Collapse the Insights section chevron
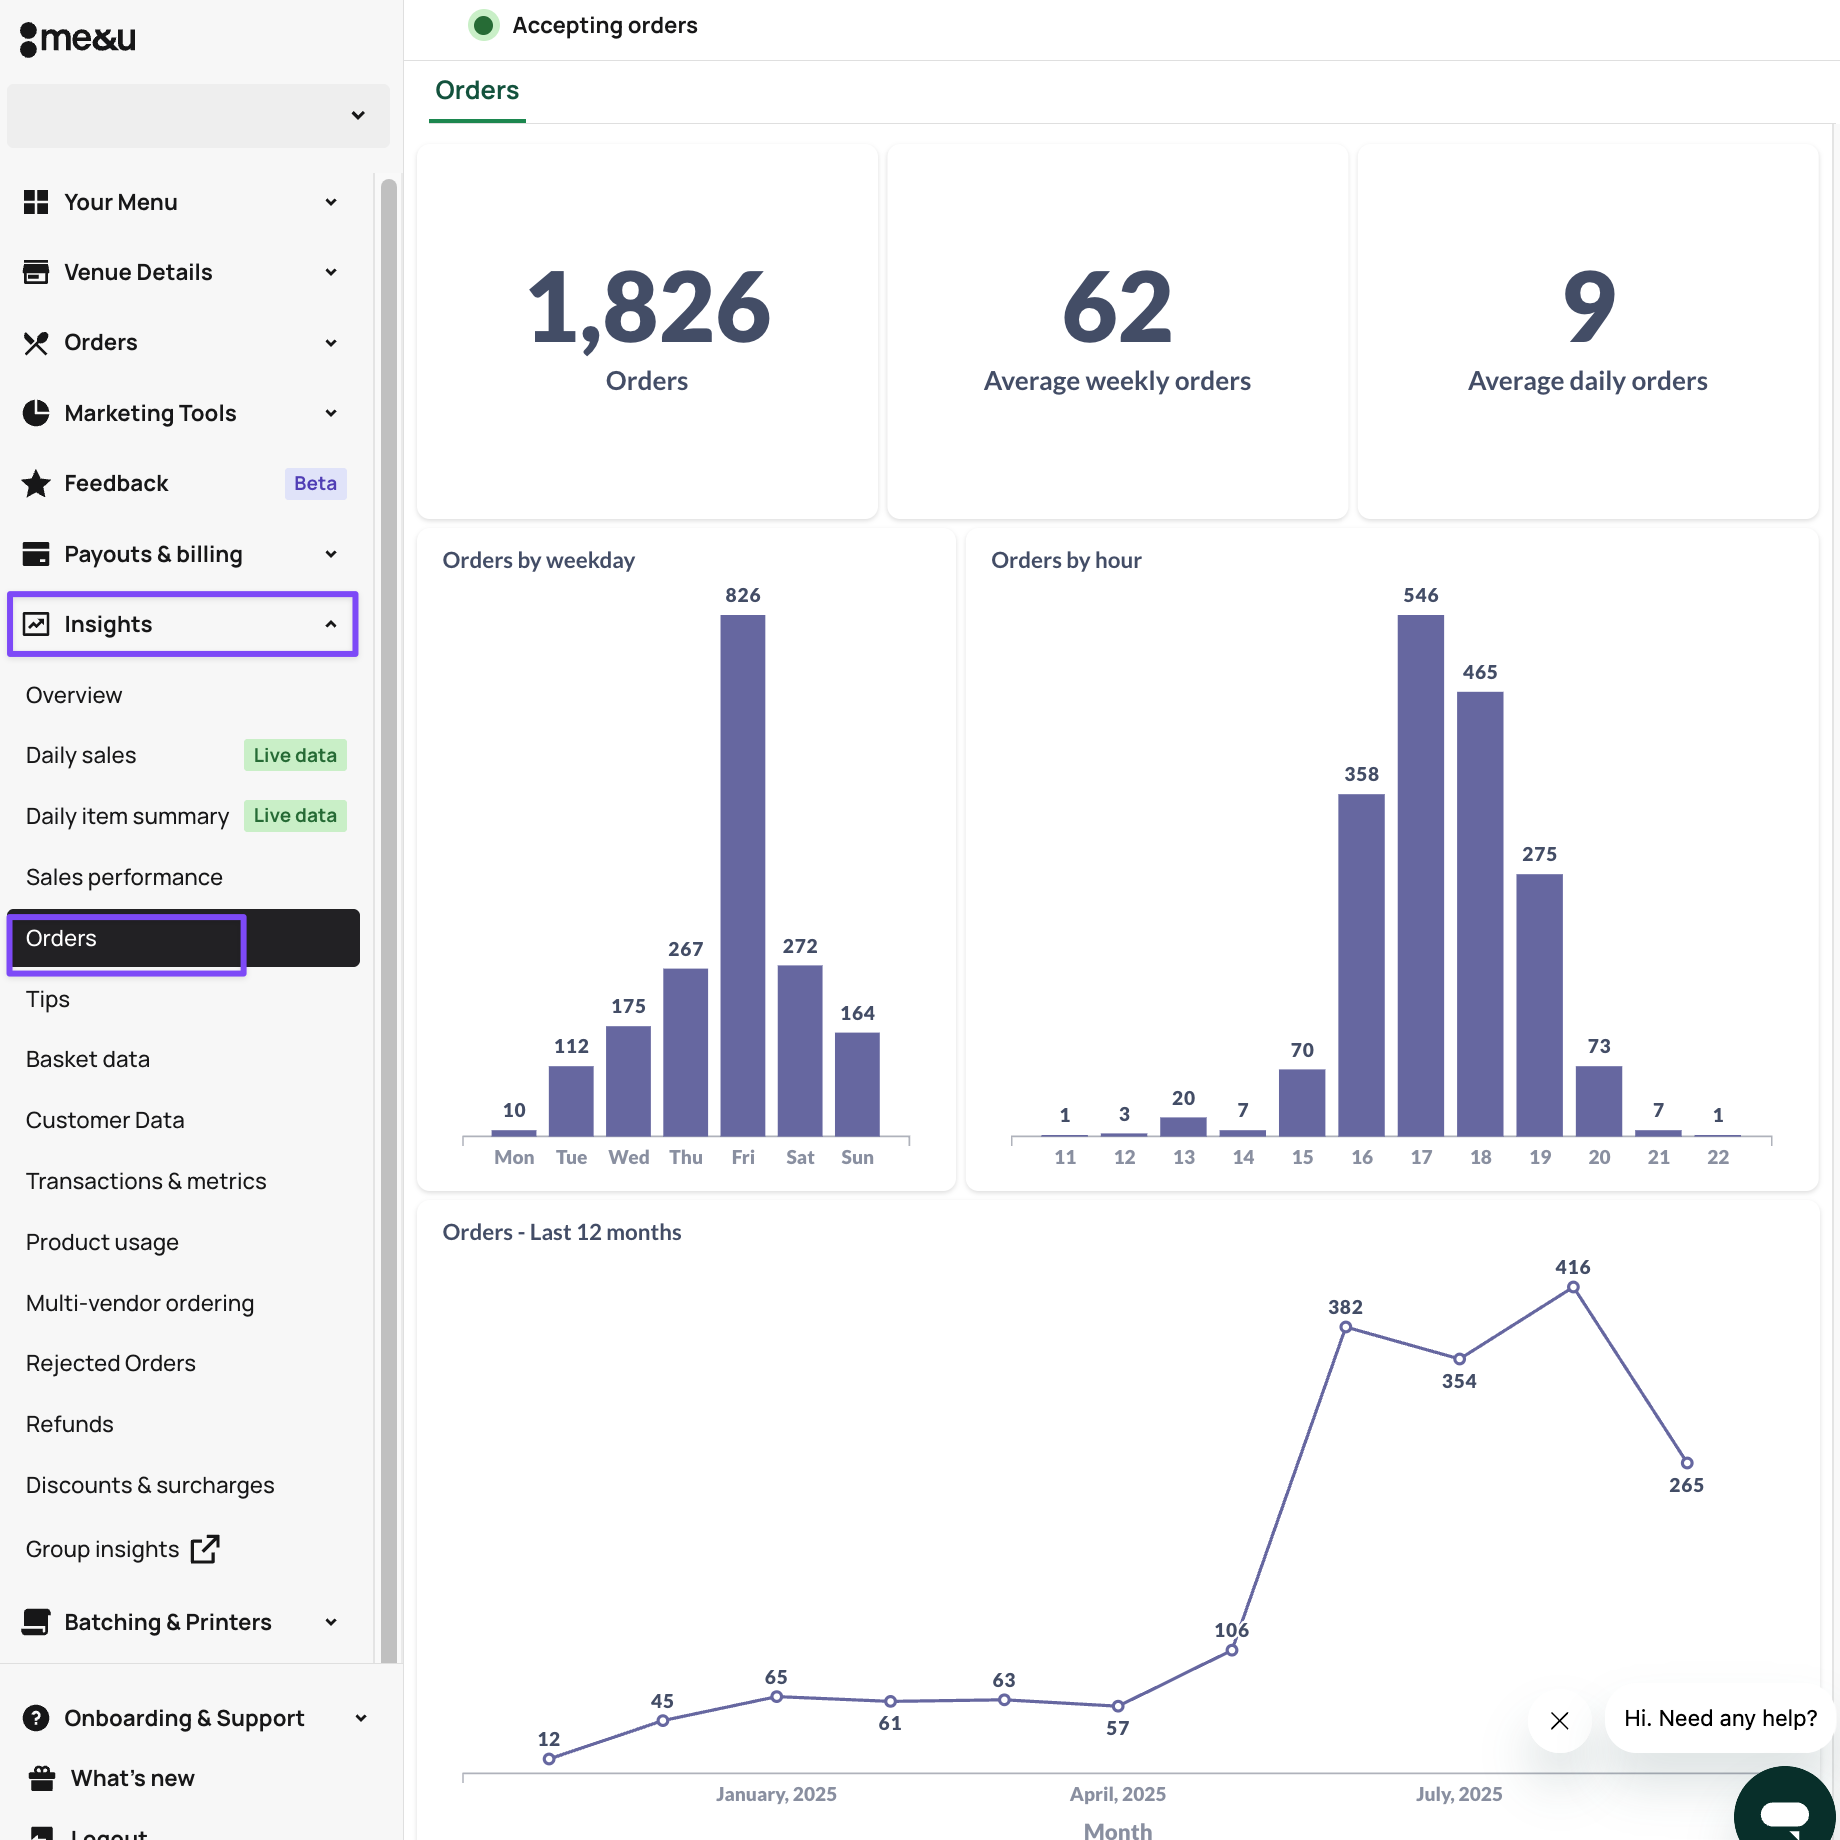The height and width of the screenshot is (1840, 1840). tap(331, 624)
